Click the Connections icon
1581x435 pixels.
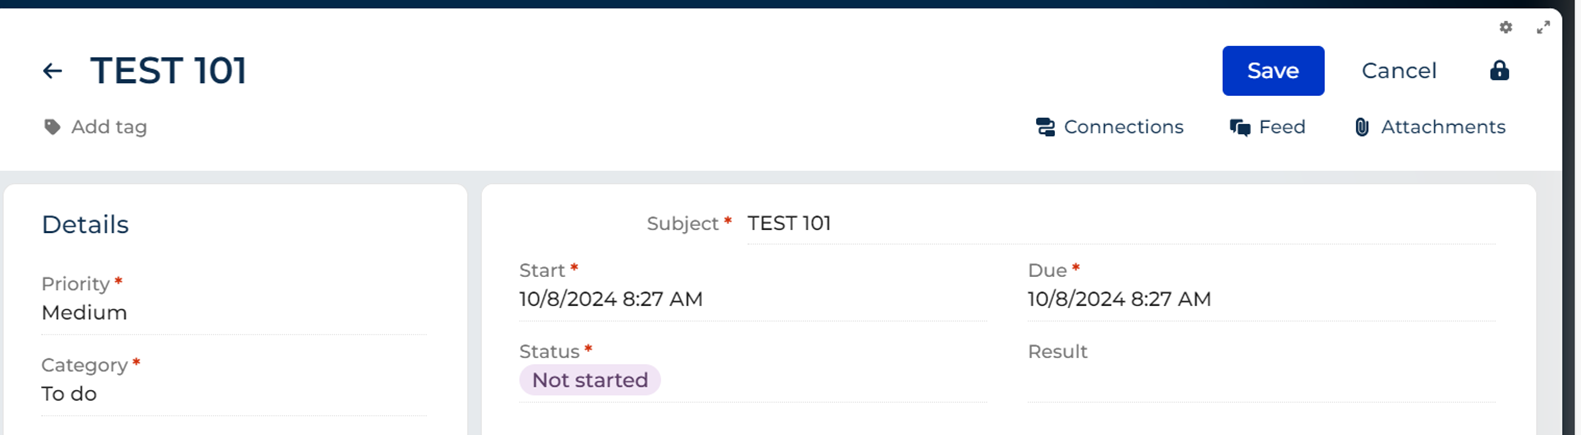coord(1045,127)
